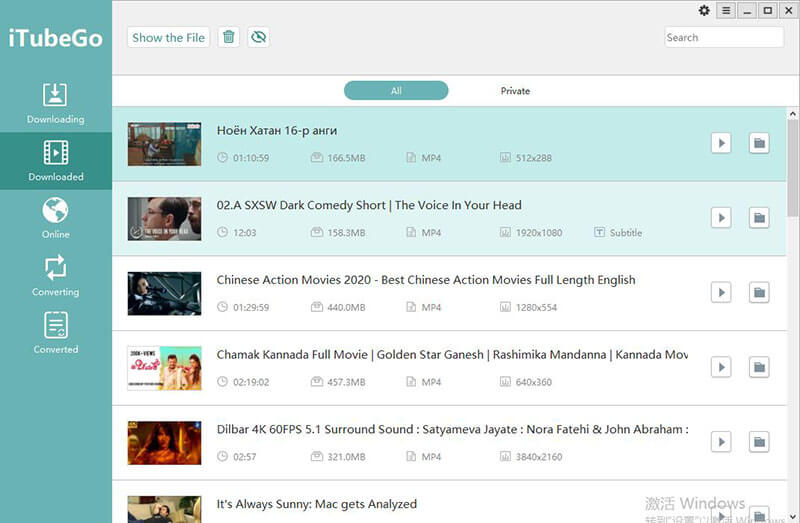Click duration 01:10:59
Image resolution: width=800 pixels, height=523 pixels.
(251, 158)
